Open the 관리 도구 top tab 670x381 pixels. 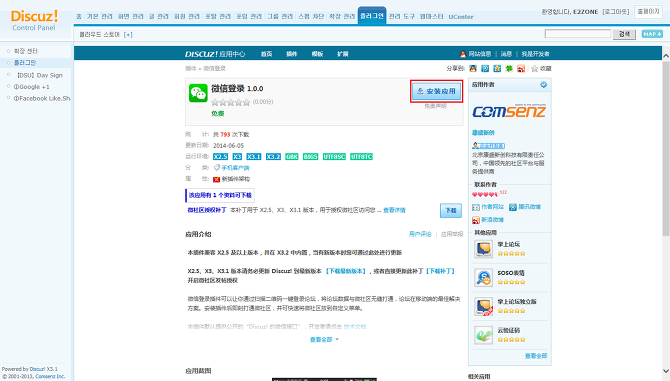[x=402, y=16]
